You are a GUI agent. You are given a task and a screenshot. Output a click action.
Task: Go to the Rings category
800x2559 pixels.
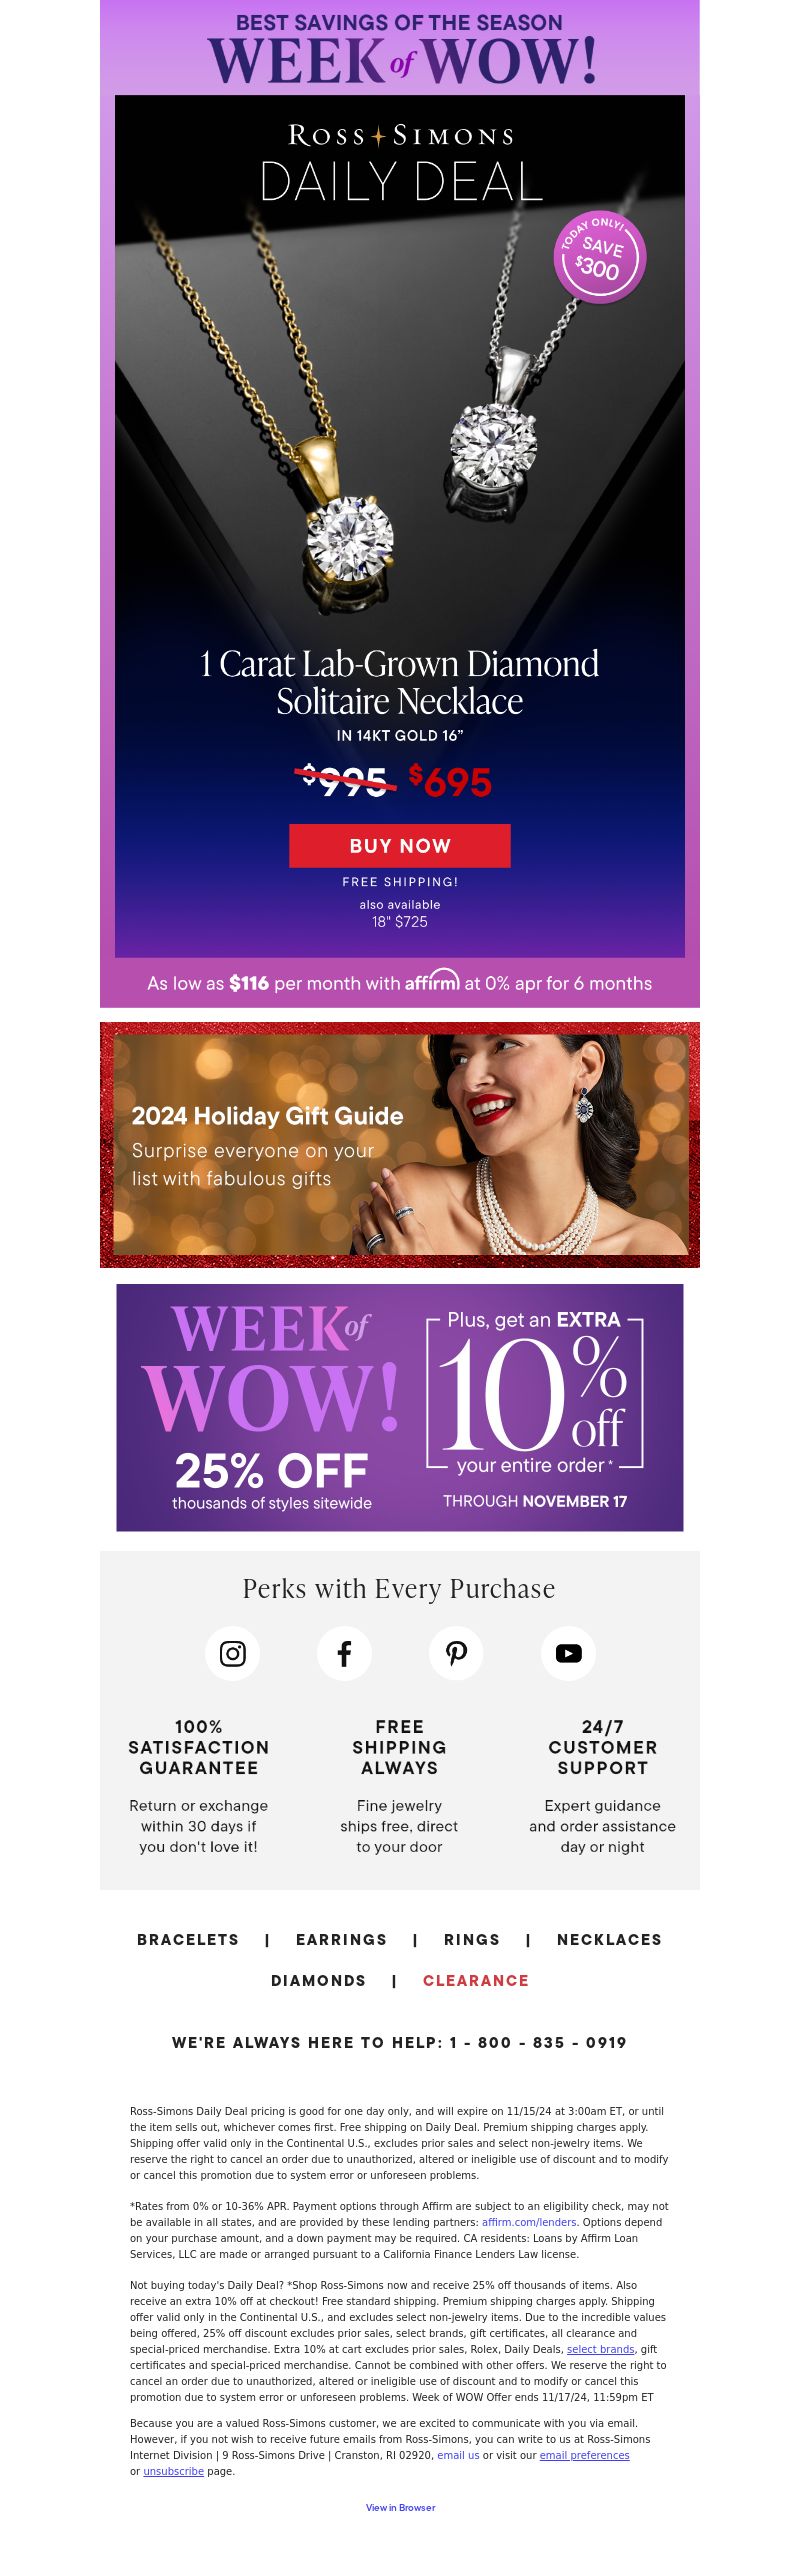point(472,1939)
